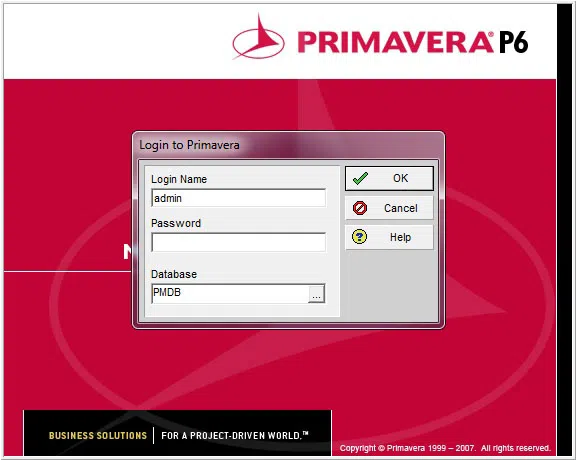
Task: Click the red prohibited icon on Cancel
Action: [x=360, y=208]
